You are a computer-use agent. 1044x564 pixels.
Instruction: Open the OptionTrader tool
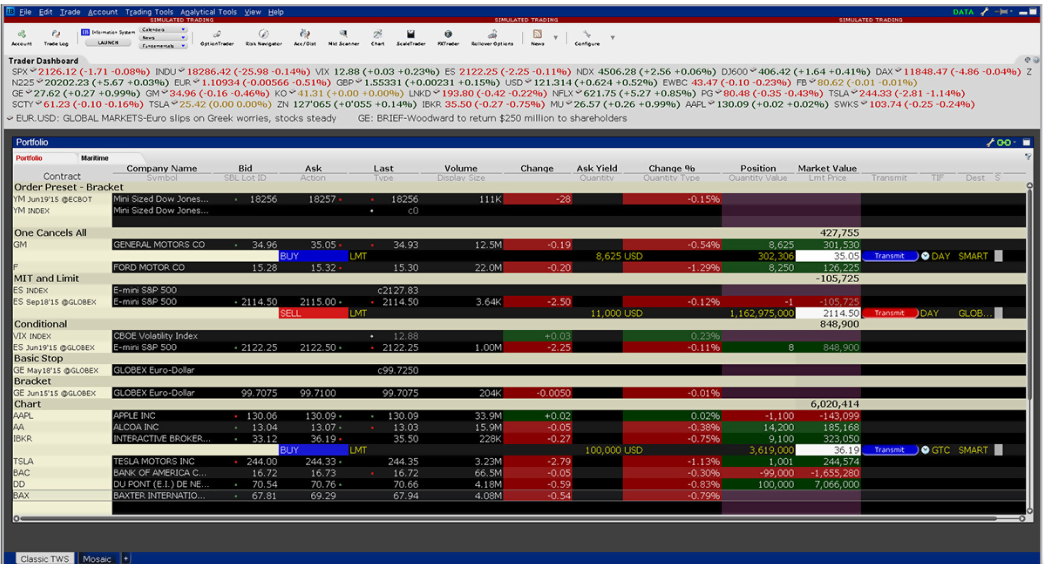[216, 37]
